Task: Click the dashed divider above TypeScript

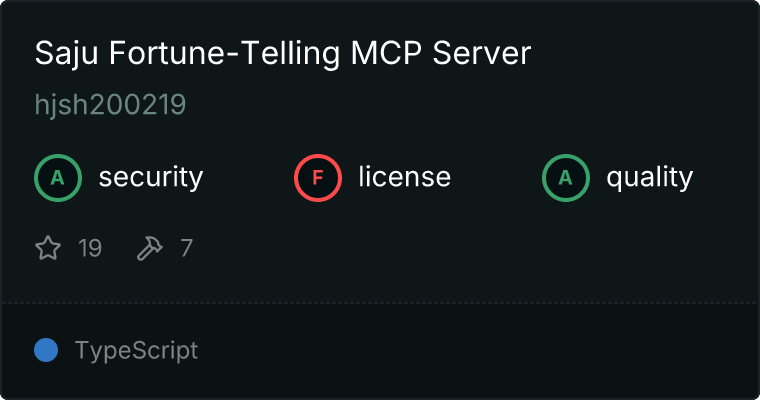Action: (x=380, y=303)
